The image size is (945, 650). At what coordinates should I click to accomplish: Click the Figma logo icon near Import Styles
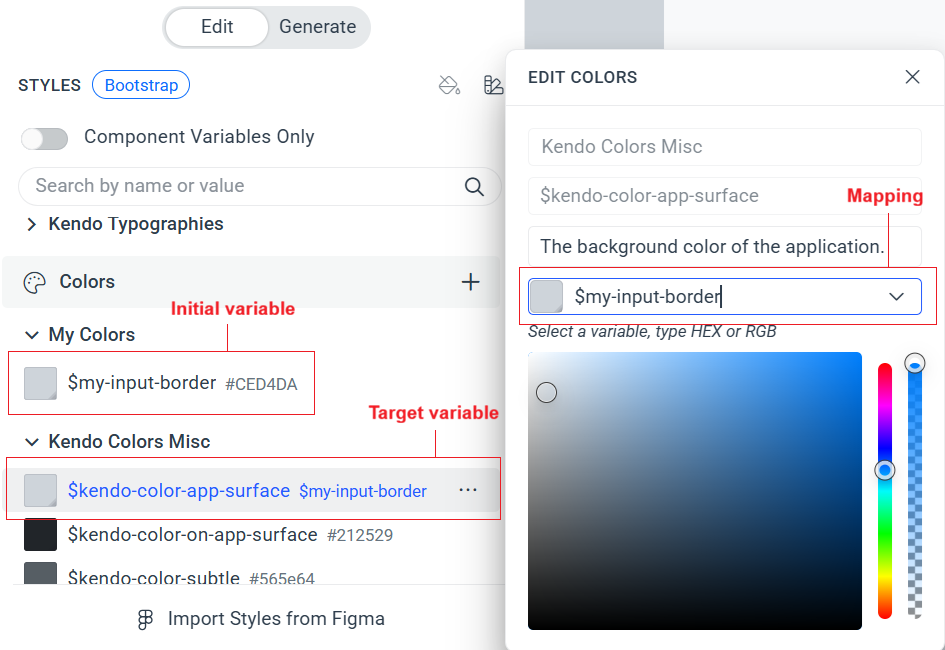click(x=145, y=618)
